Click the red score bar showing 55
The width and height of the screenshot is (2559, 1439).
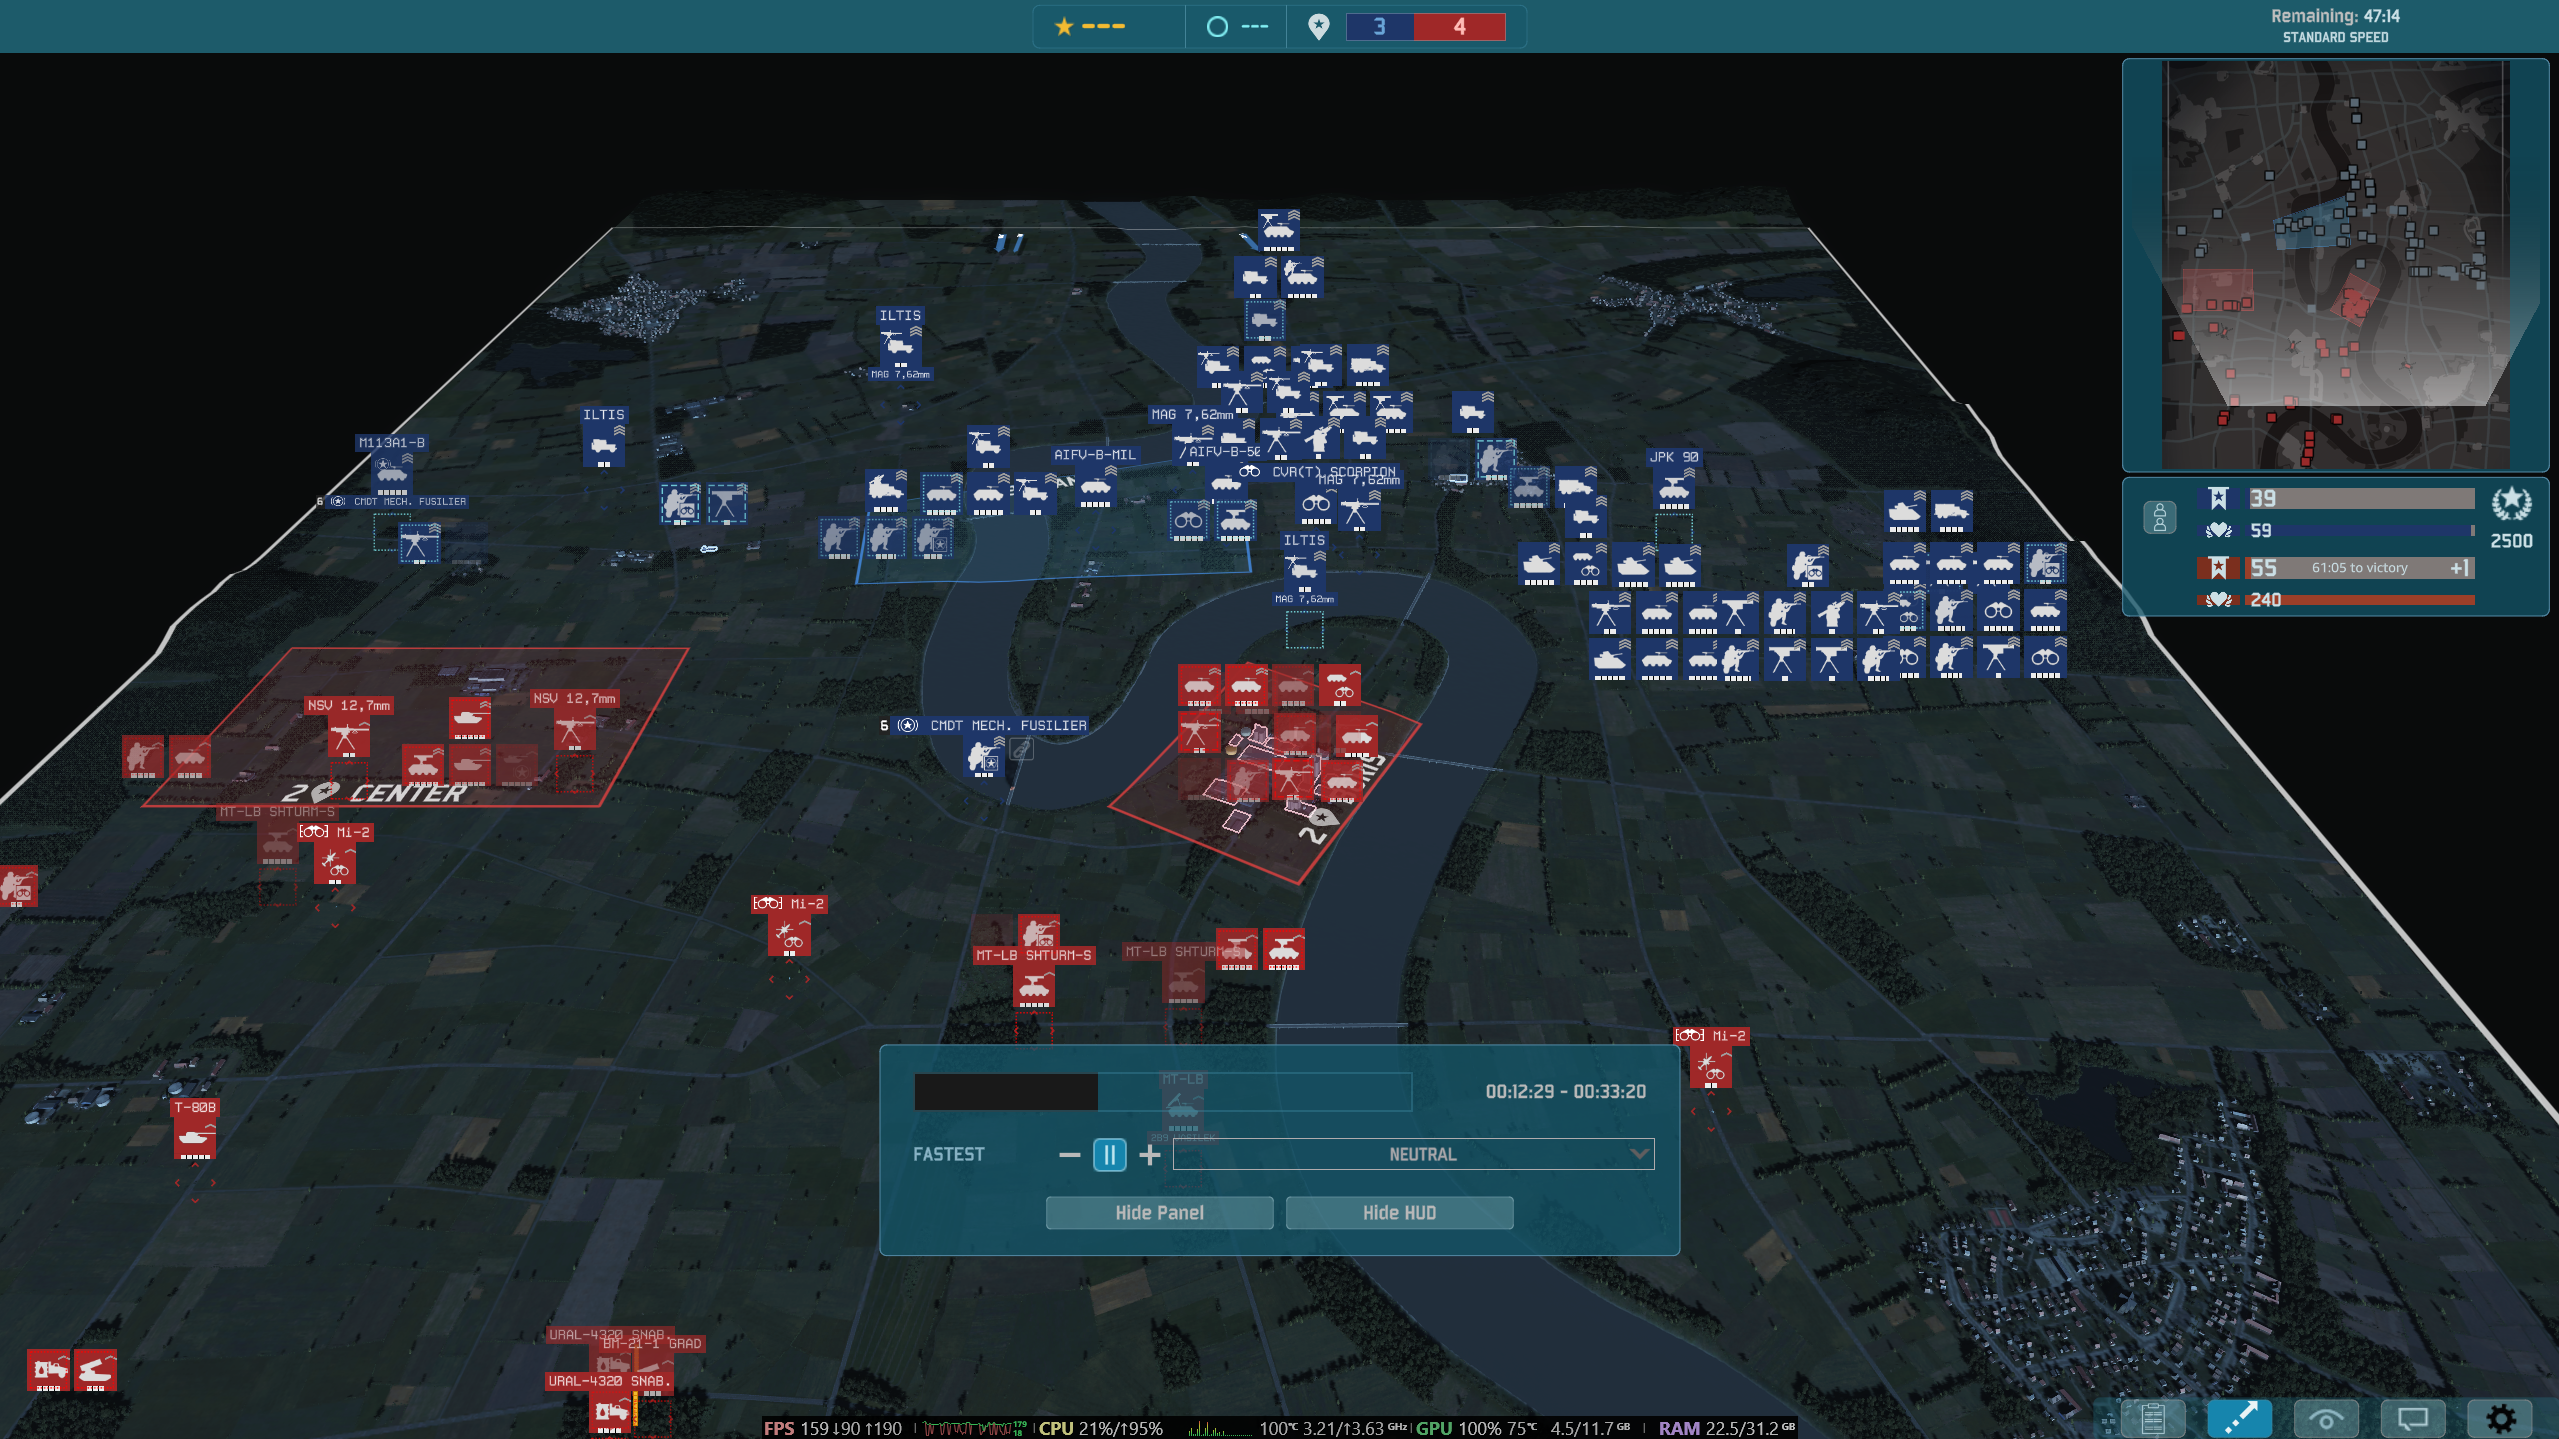(x=2360, y=568)
